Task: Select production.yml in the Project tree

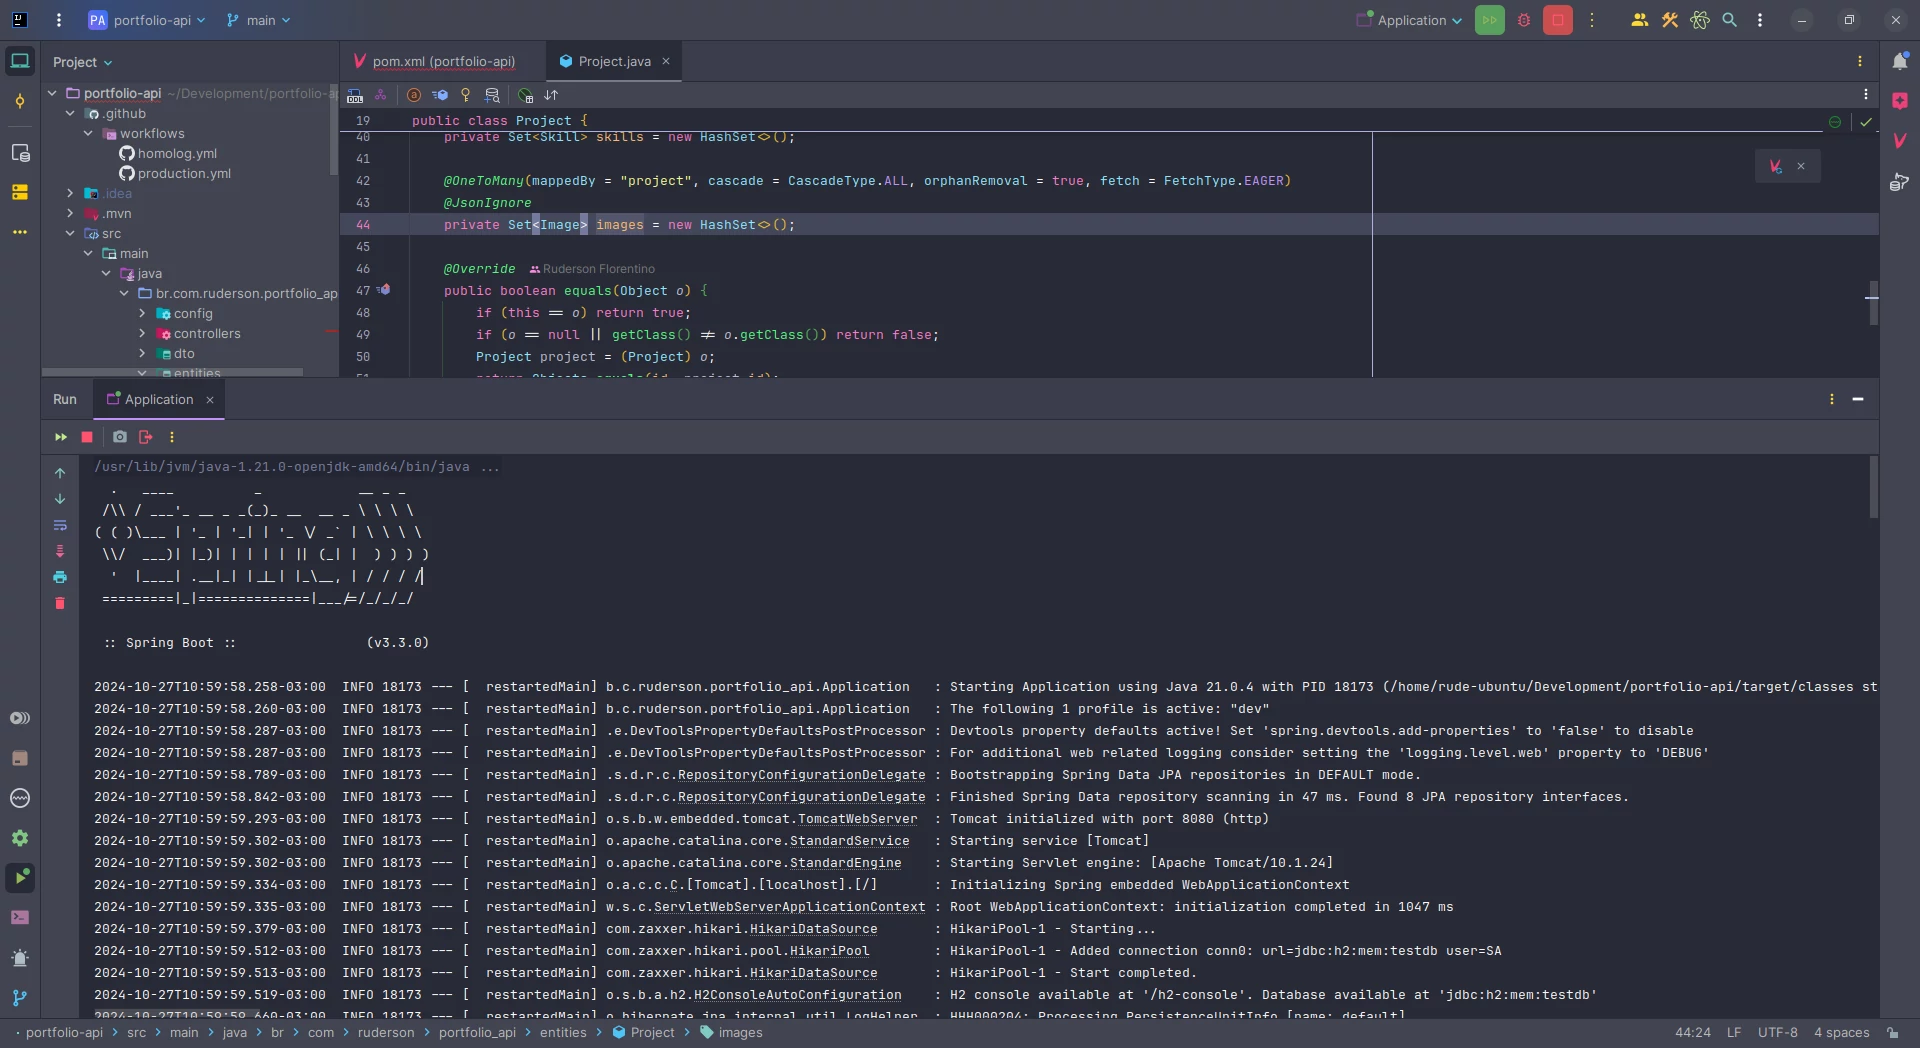Action: tap(185, 174)
